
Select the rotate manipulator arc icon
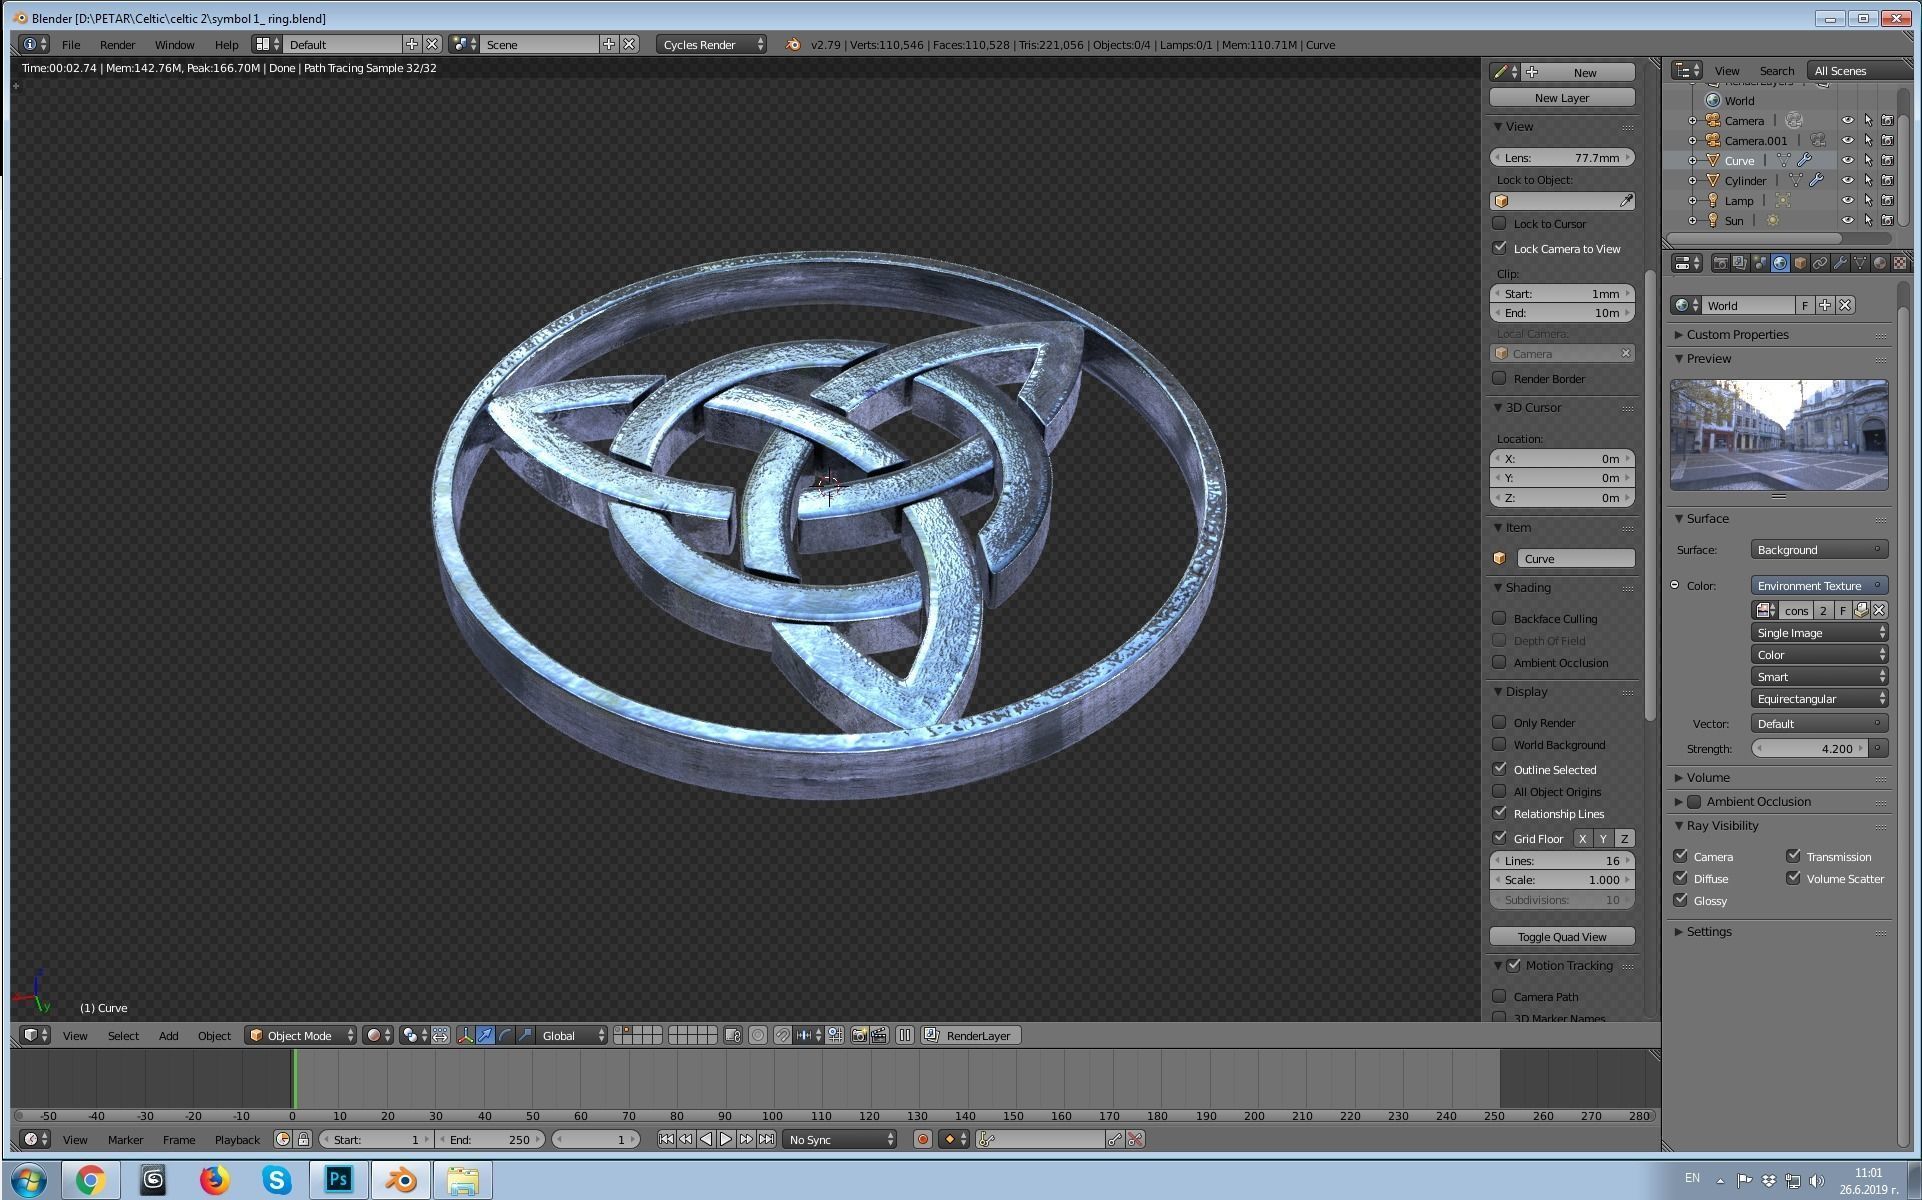pyautogui.click(x=505, y=1035)
